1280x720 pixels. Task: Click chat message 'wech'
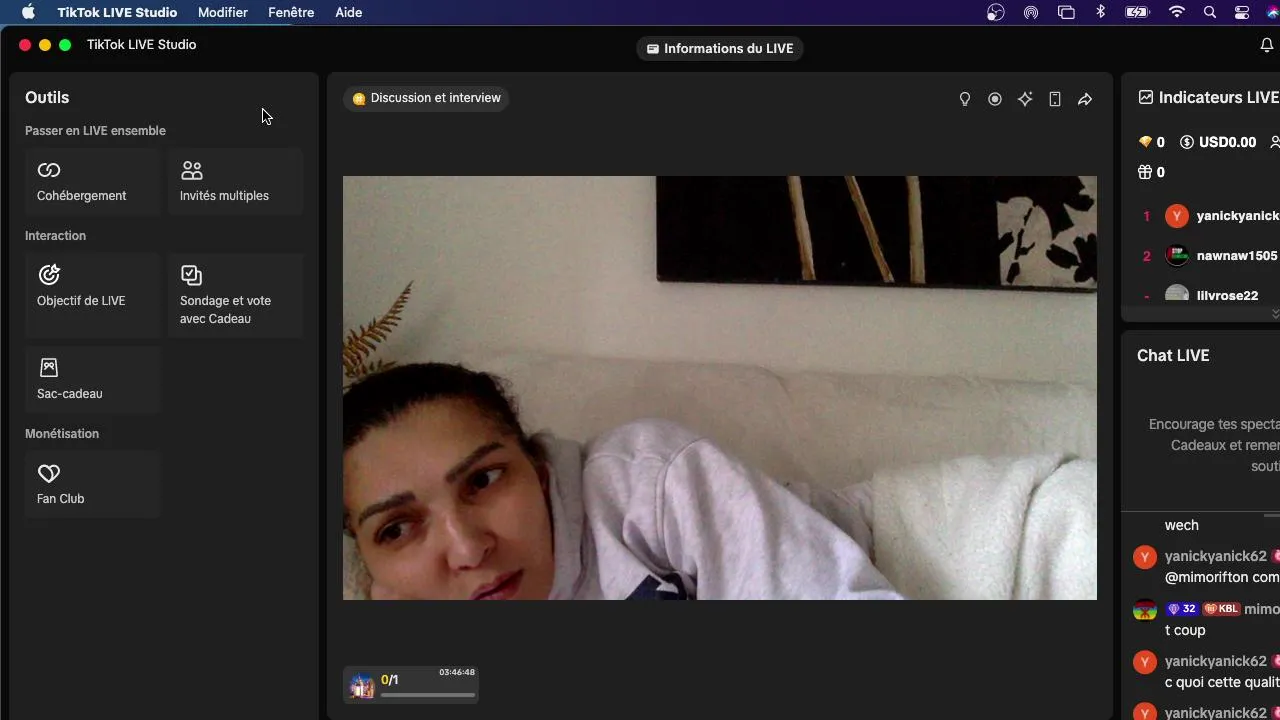coord(1182,525)
